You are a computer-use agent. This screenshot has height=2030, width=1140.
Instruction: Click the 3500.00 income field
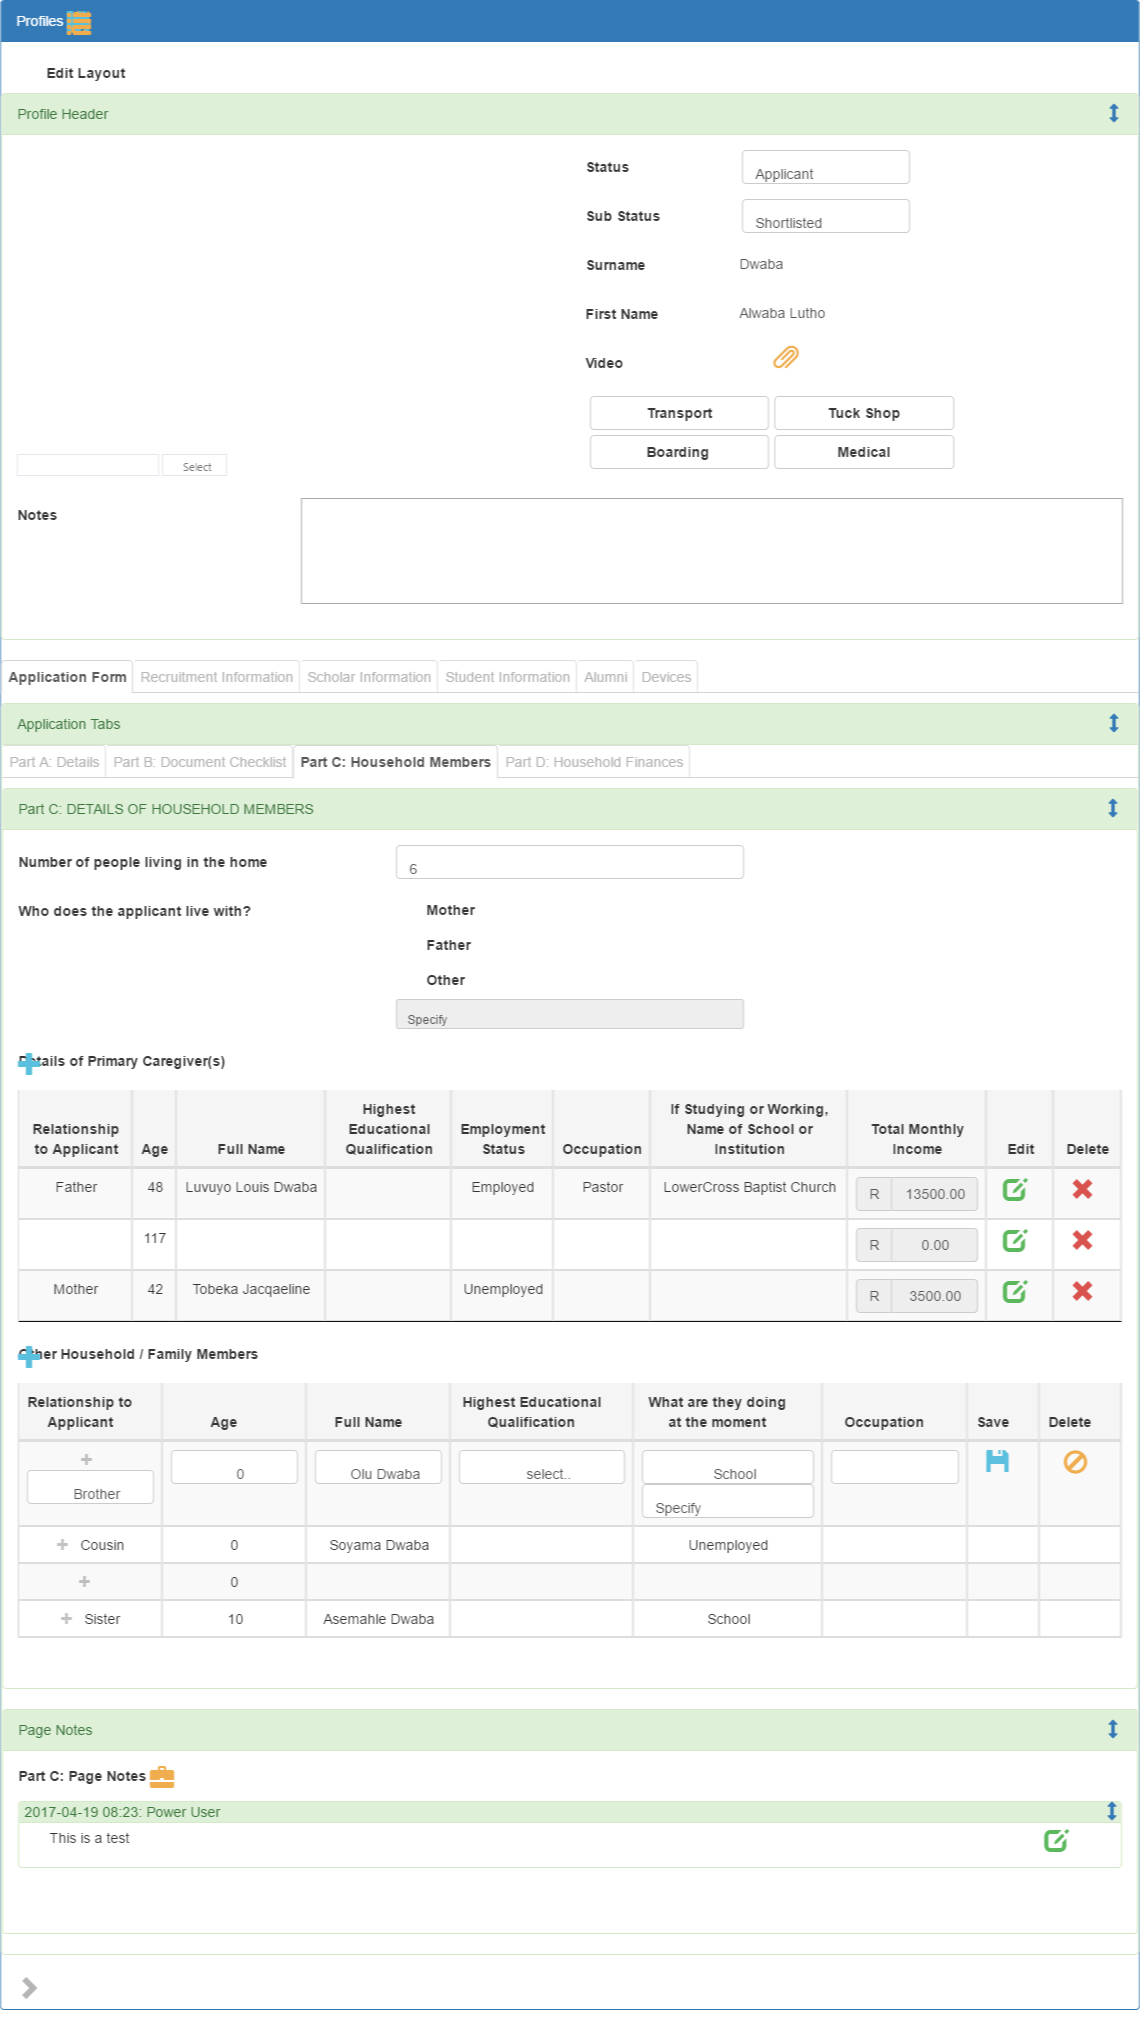(934, 1296)
